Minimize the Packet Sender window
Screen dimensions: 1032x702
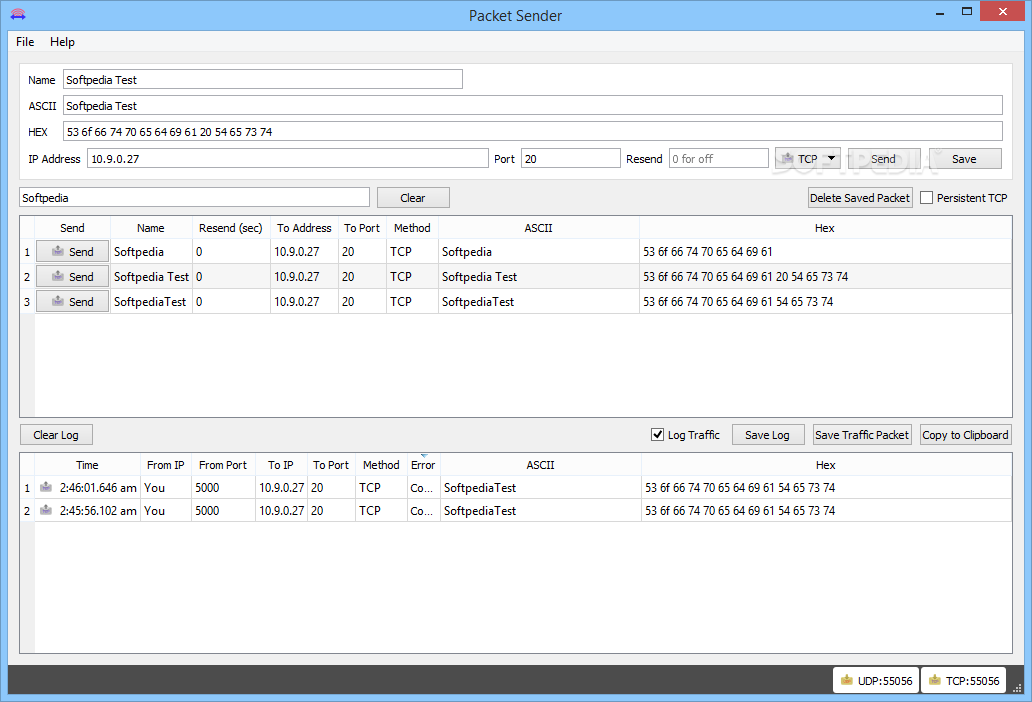click(941, 12)
